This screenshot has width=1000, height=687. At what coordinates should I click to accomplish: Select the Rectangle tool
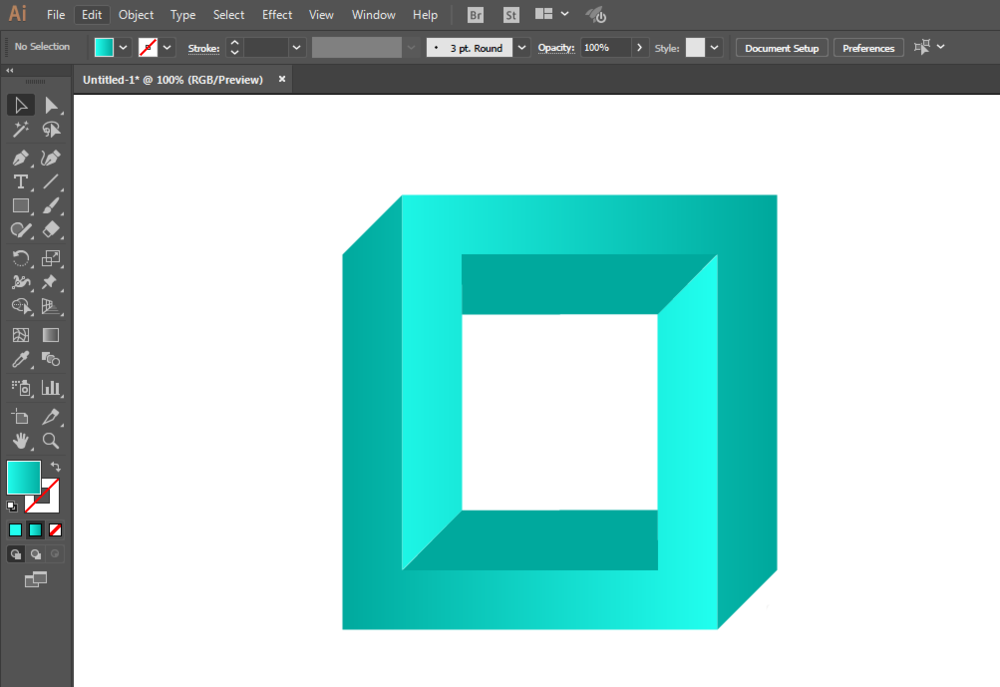(20, 206)
